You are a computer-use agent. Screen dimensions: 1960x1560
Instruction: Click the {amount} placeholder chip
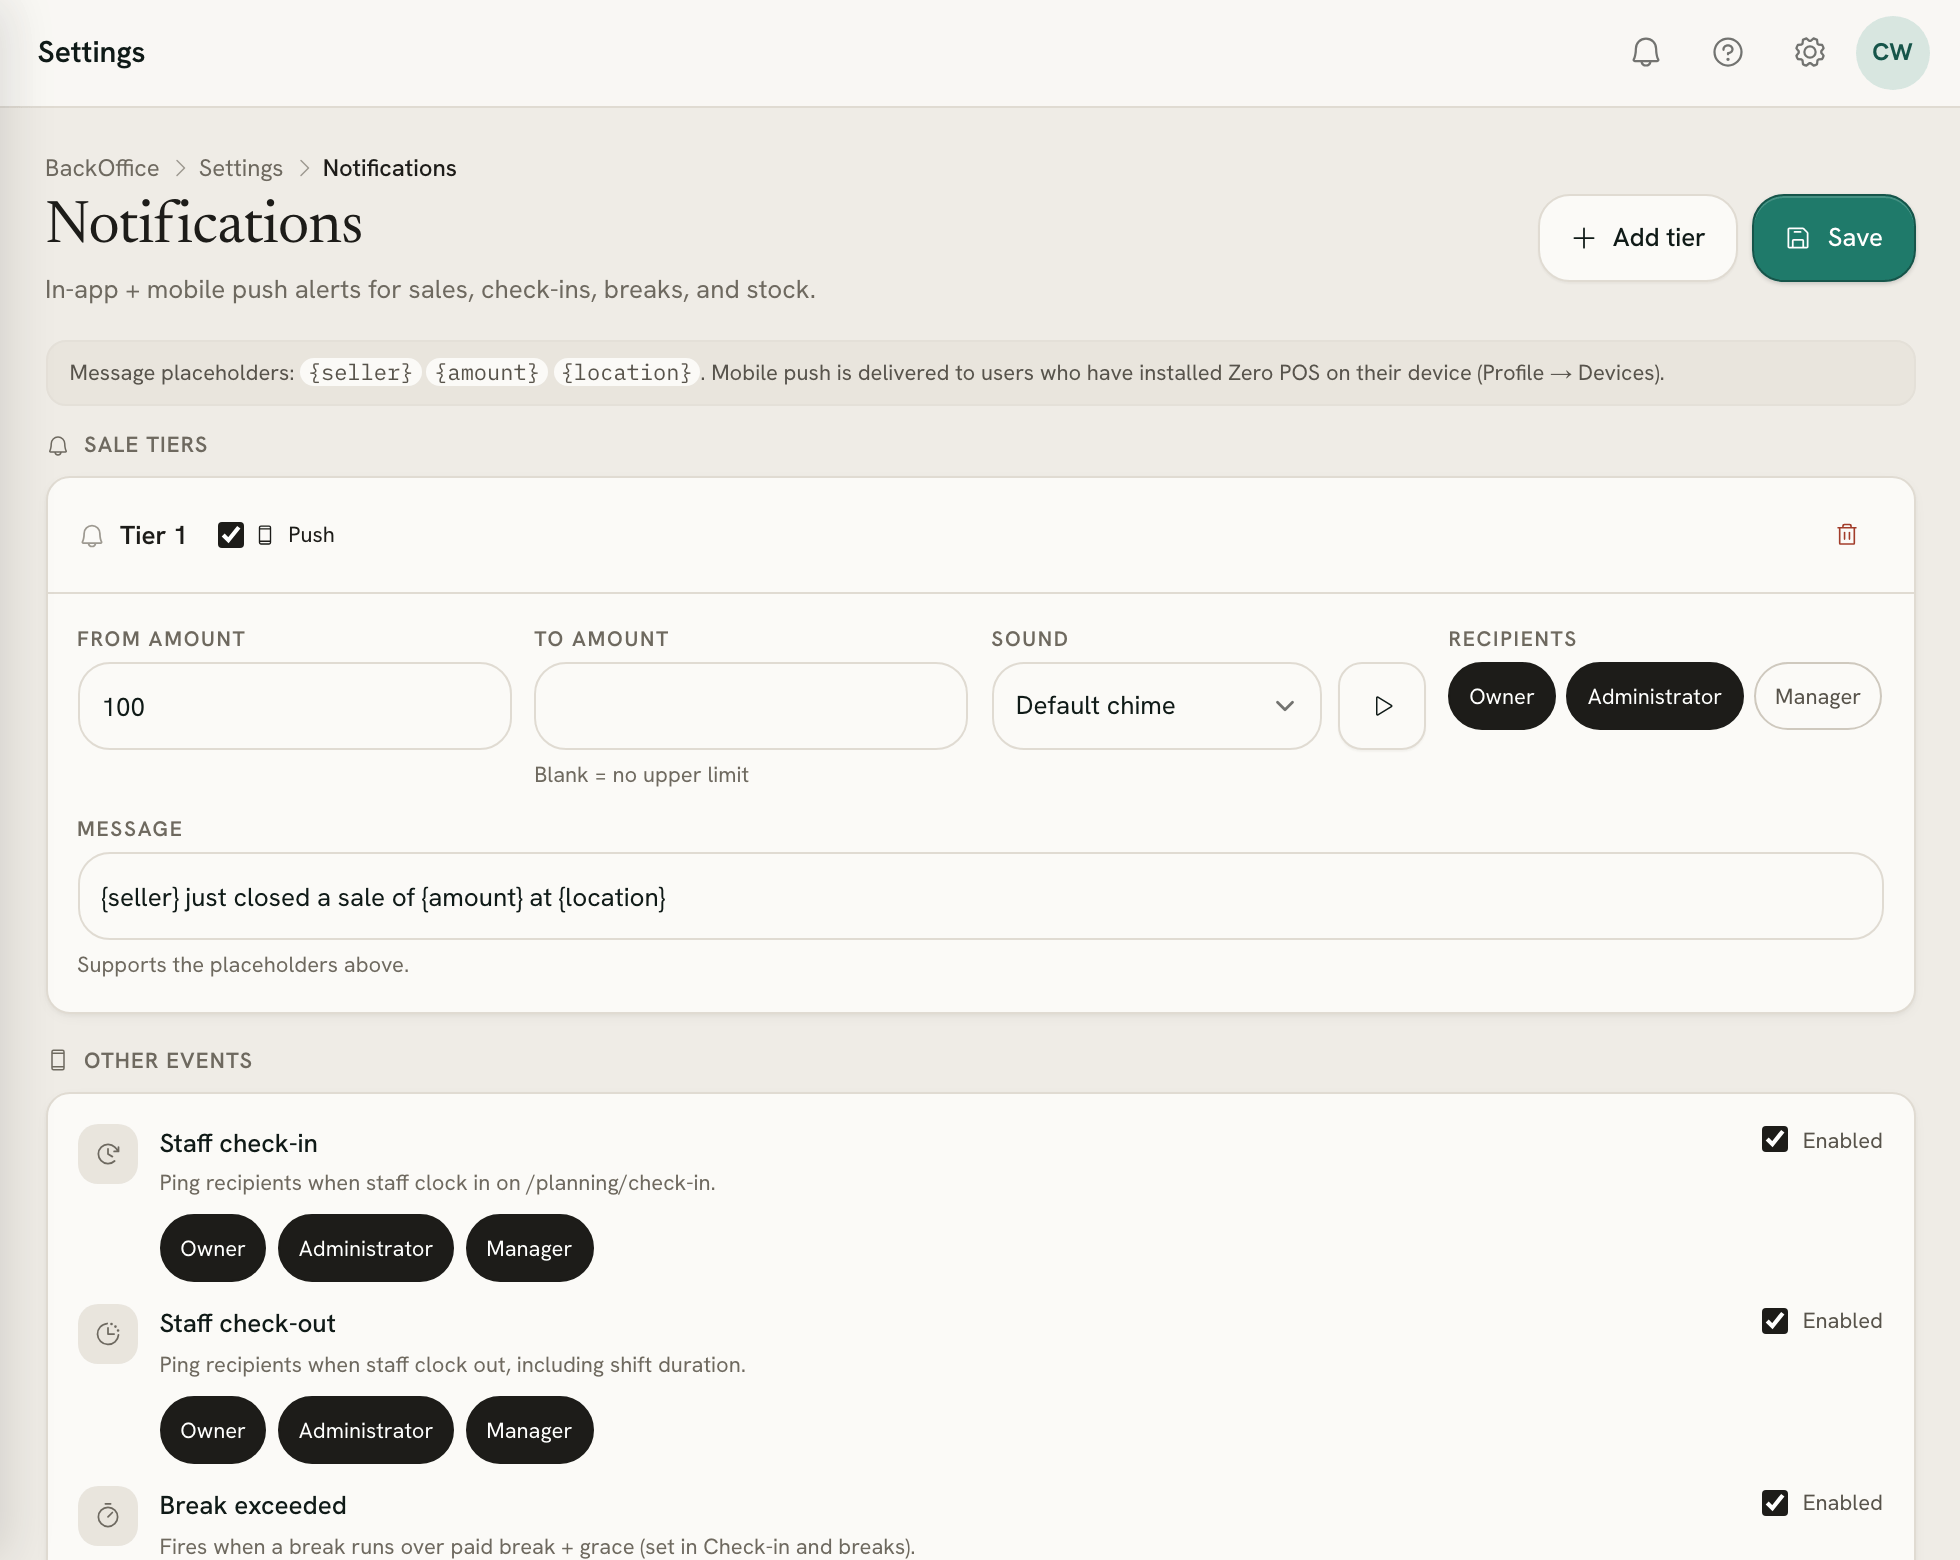[x=487, y=373]
